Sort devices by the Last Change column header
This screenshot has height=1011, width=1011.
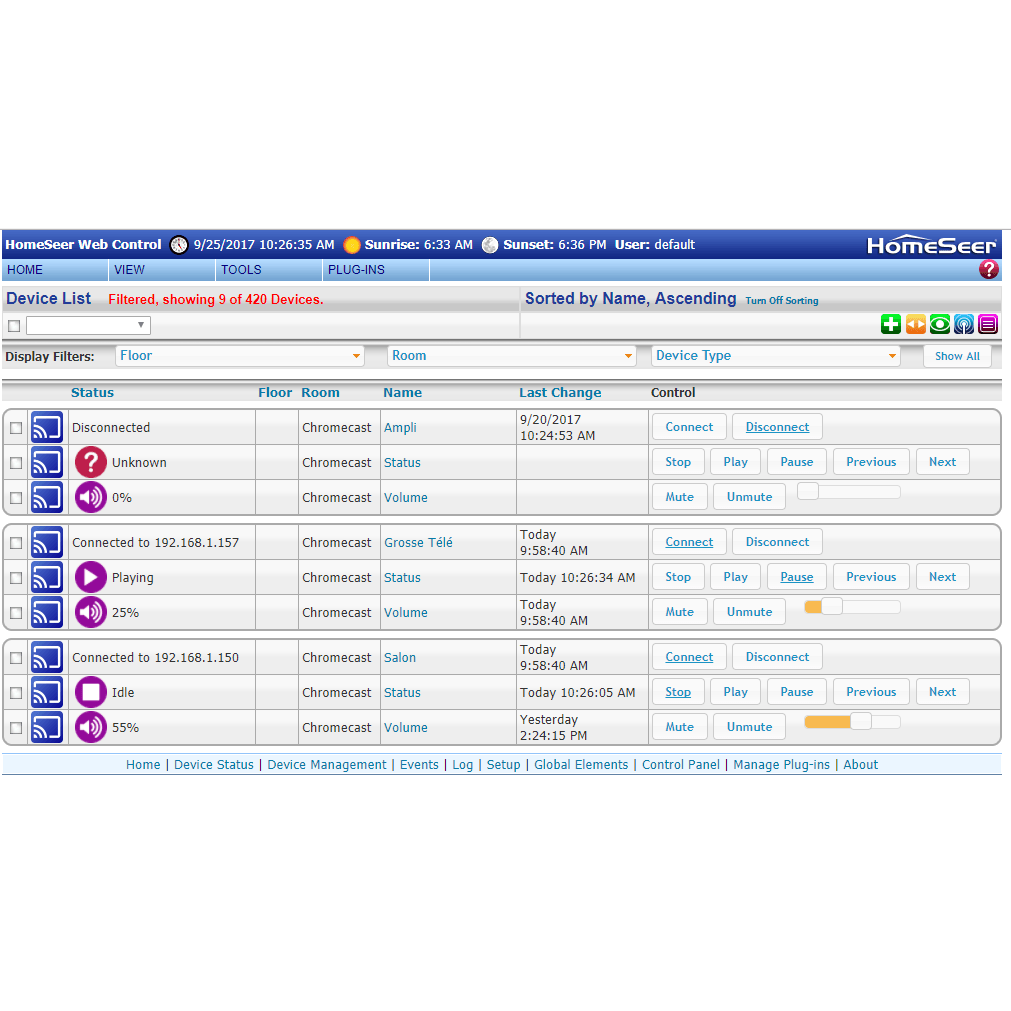560,393
